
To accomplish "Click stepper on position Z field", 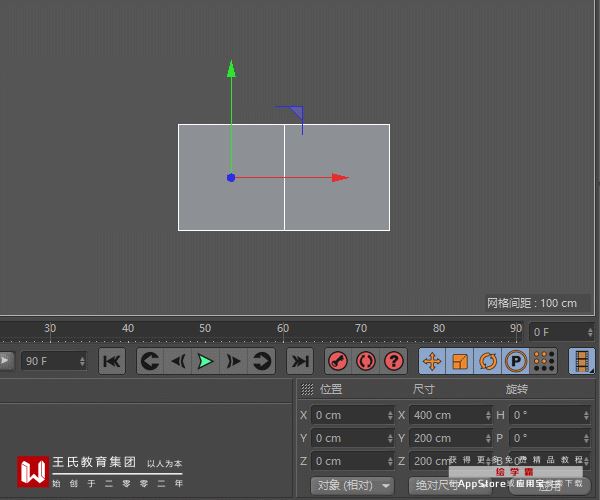I will [x=390, y=461].
